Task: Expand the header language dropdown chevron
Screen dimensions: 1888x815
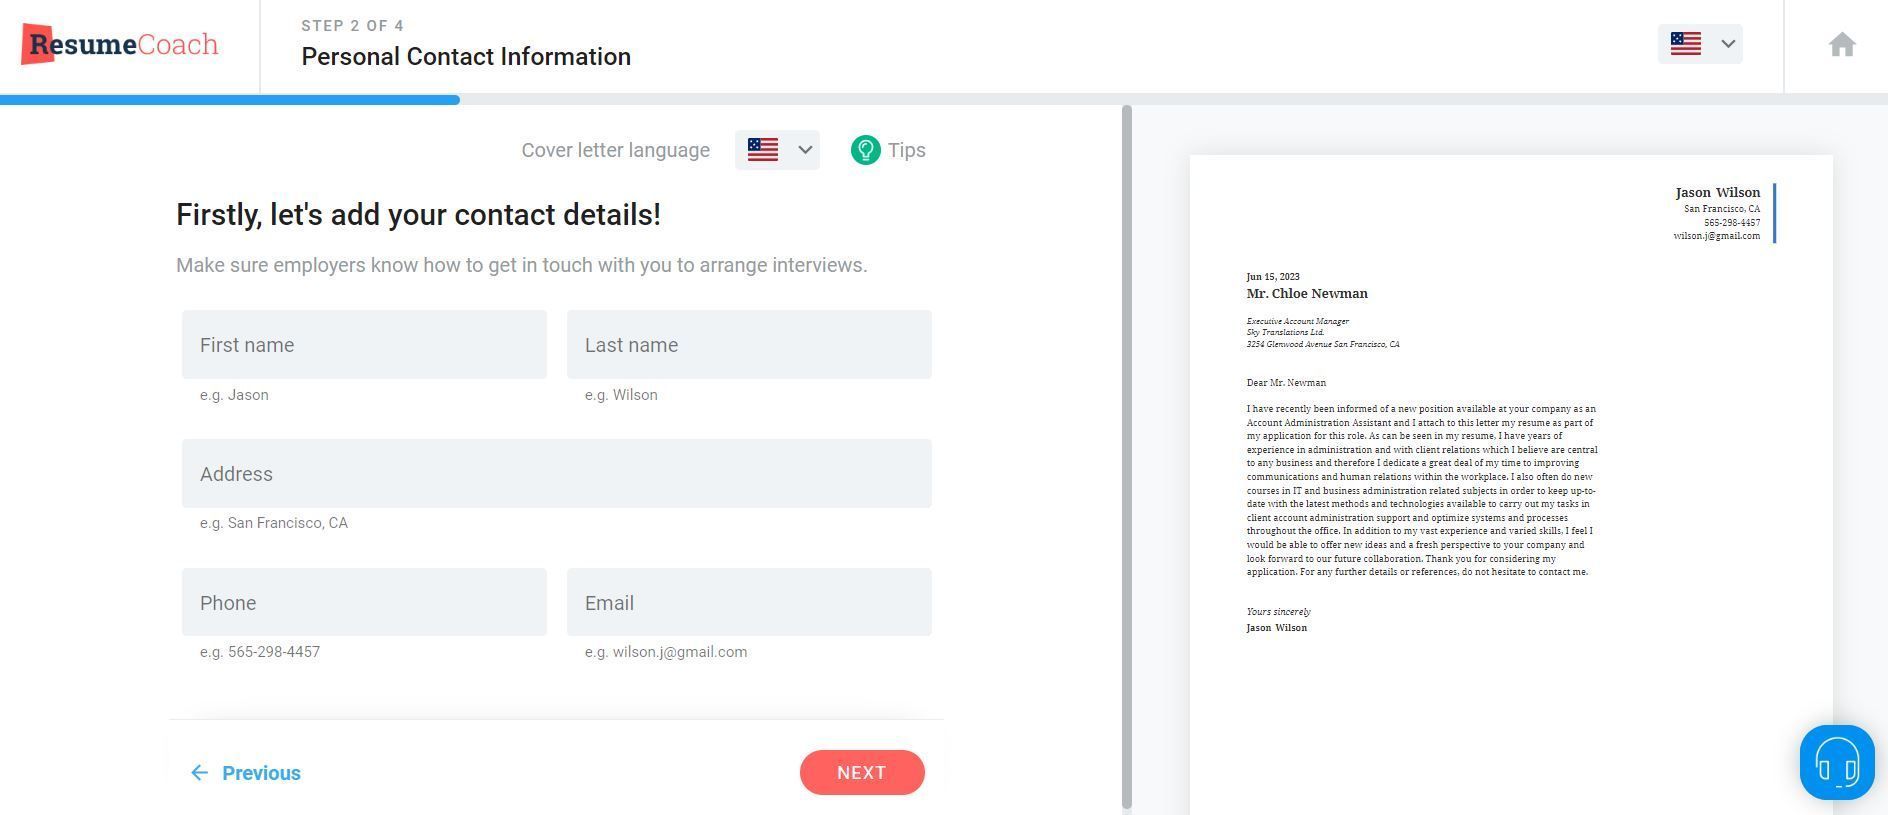Action: click(1727, 44)
